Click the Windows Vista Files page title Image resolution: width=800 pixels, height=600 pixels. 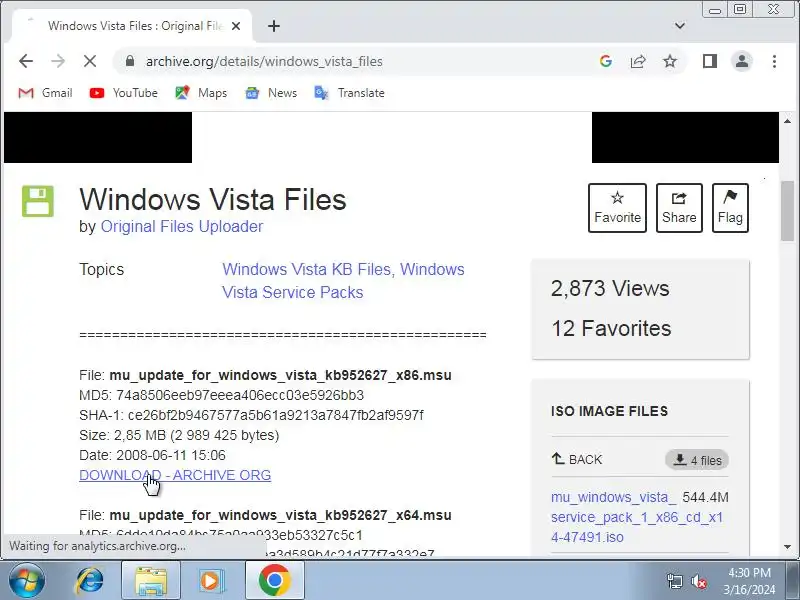[x=213, y=199]
